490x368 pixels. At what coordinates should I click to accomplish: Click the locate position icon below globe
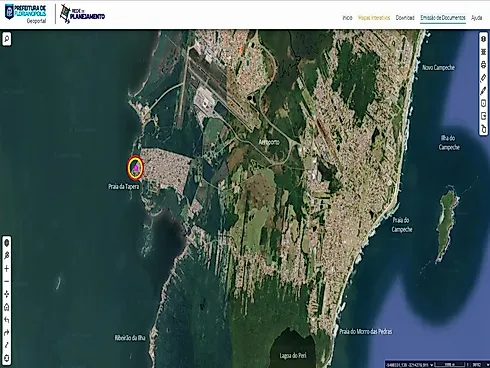[6, 256]
